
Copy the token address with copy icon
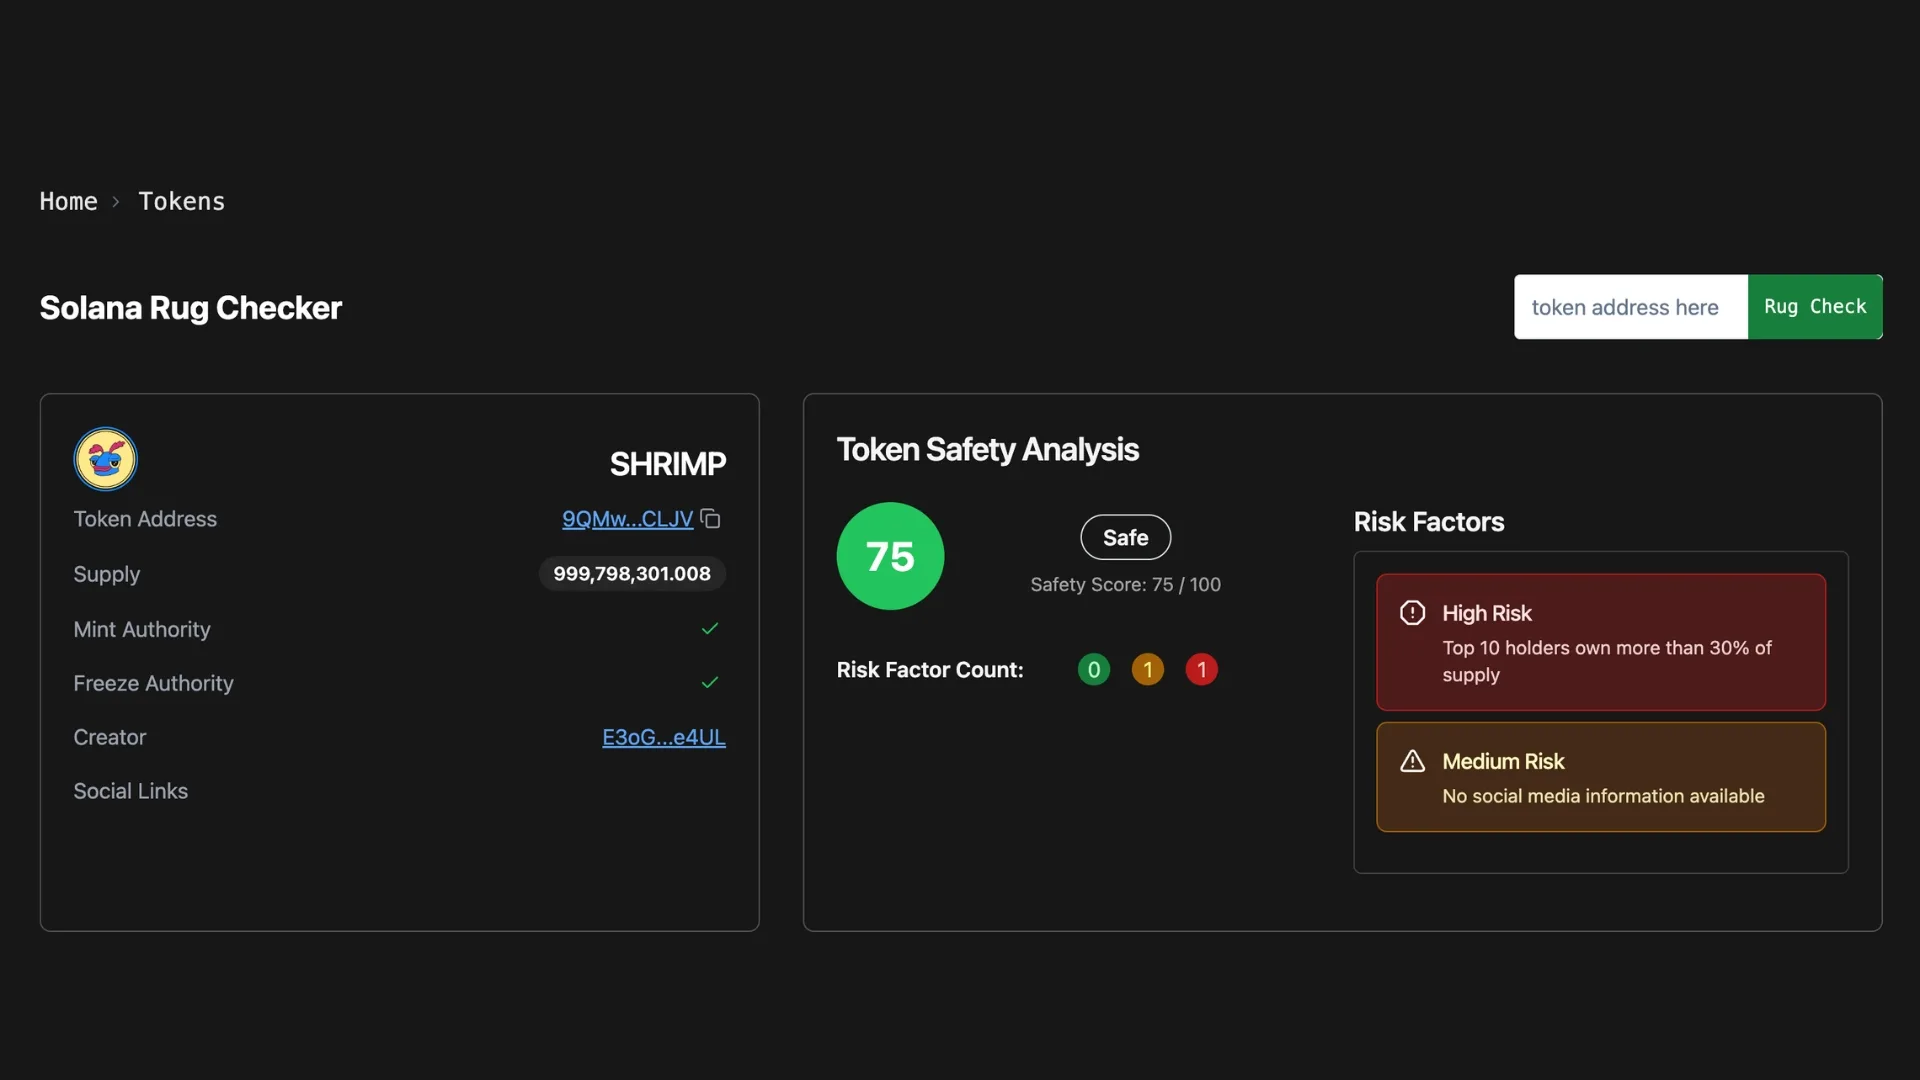click(710, 519)
